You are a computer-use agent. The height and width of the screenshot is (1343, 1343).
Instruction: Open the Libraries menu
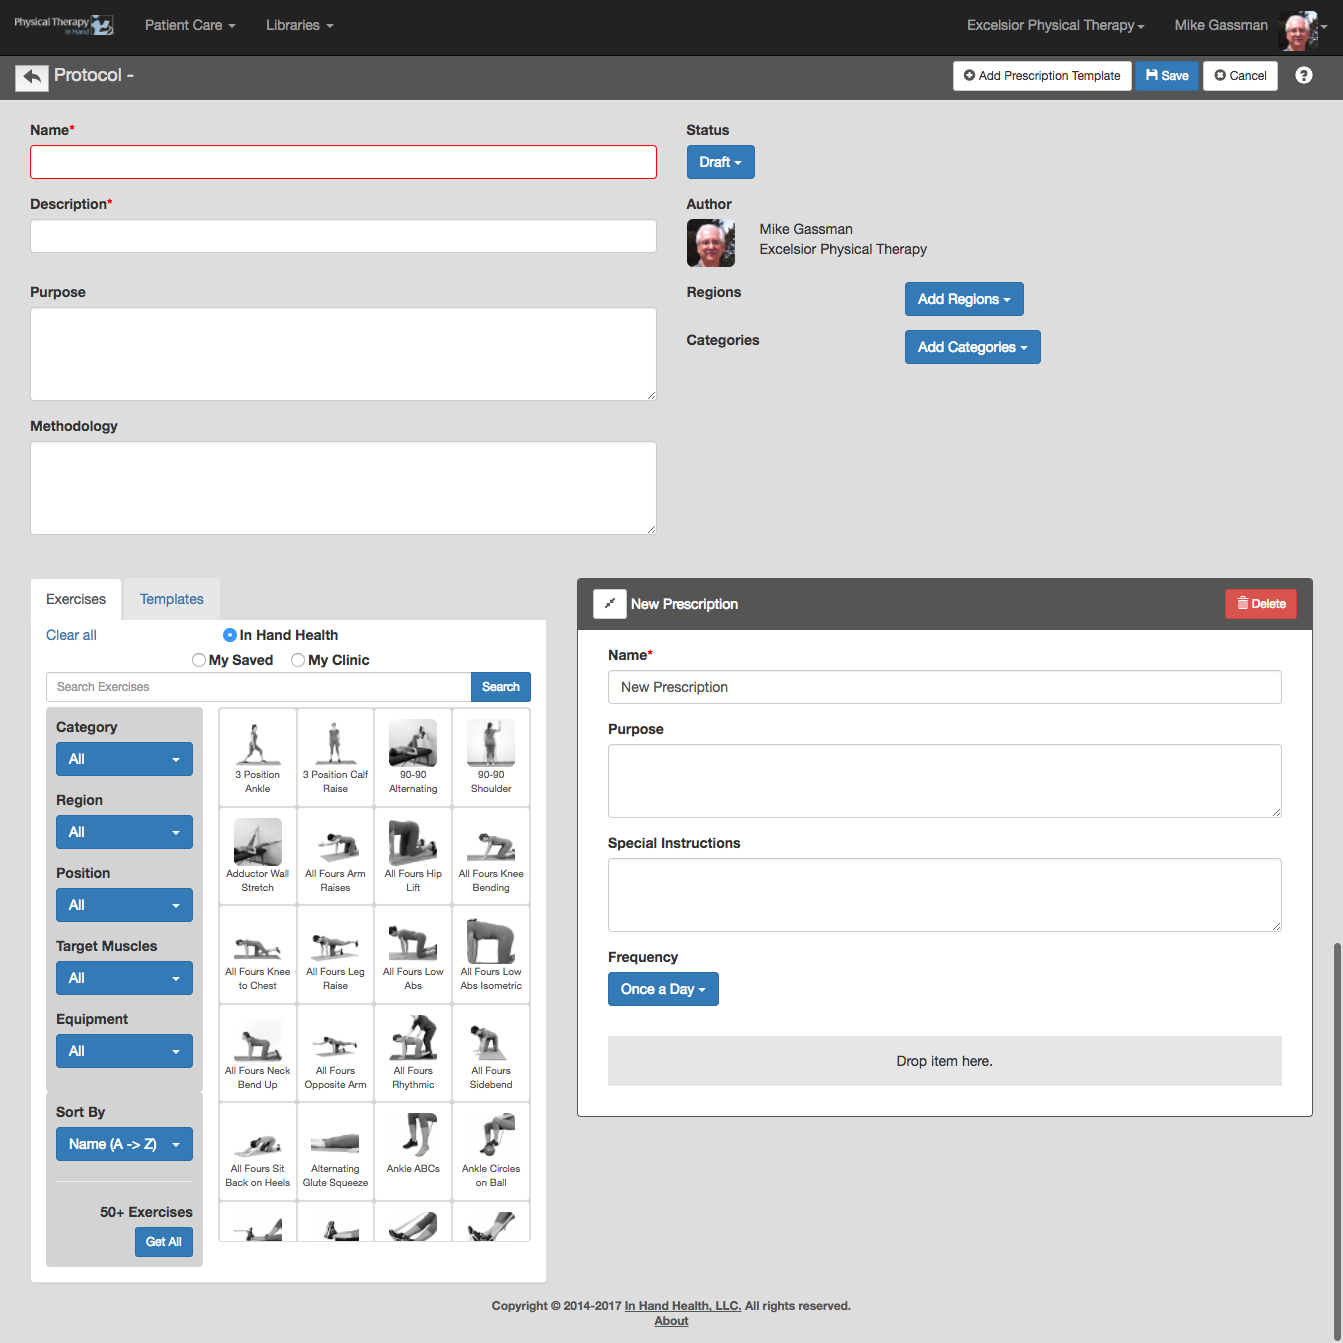pyautogui.click(x=300, y=25)
